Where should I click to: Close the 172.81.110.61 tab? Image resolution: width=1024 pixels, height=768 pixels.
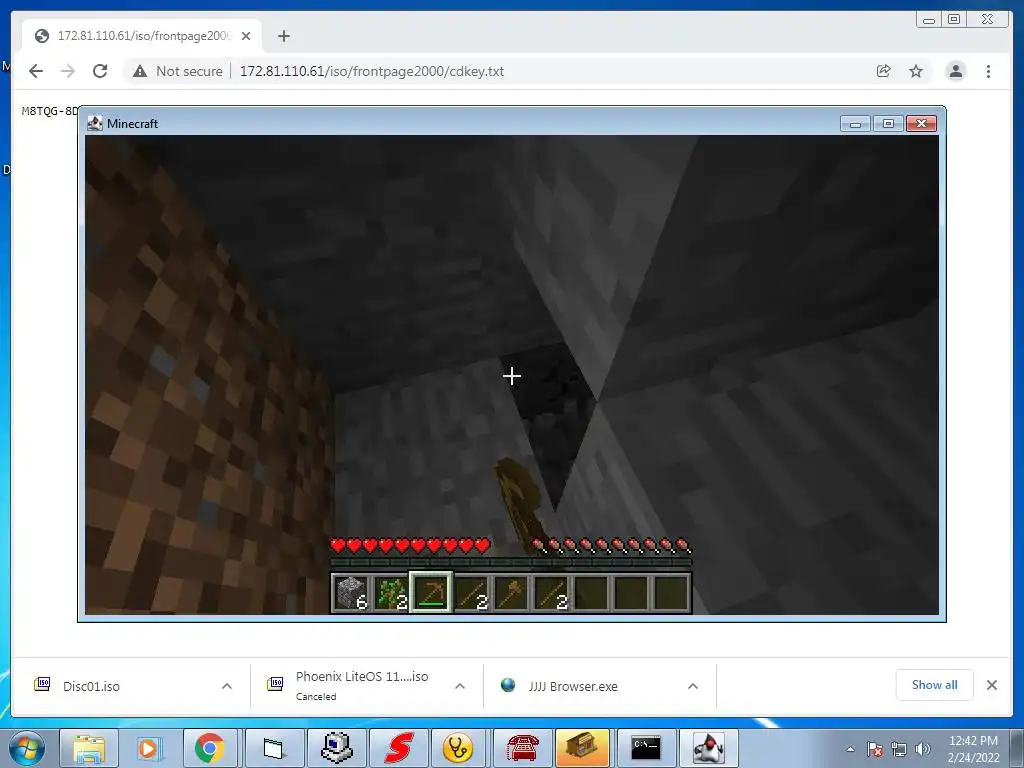pos(246,36)
